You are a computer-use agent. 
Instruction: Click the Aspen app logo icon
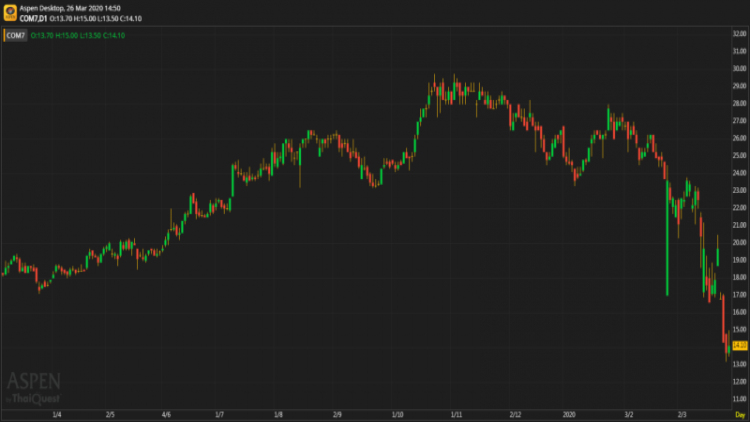(x=11, y=12)
